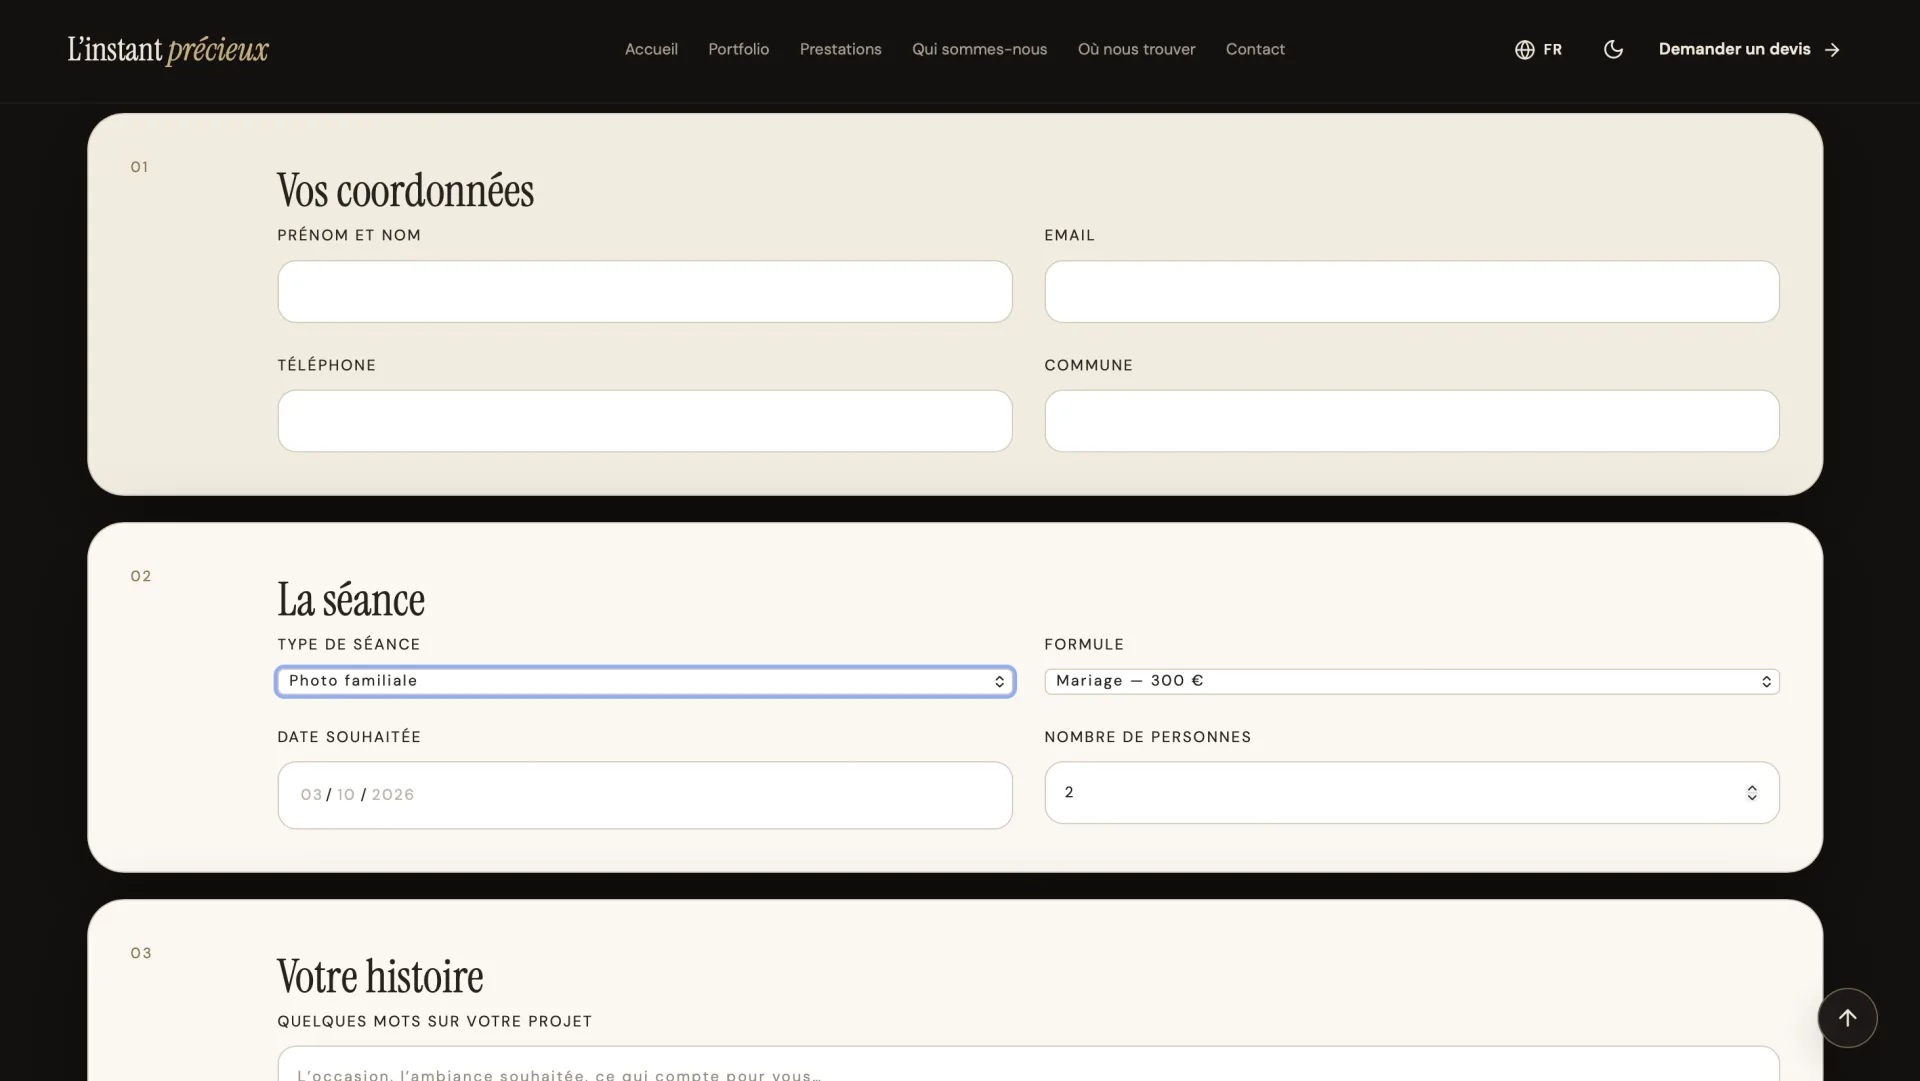
Task: Focus the Prénom et nom field
Action: pos(645,291)
